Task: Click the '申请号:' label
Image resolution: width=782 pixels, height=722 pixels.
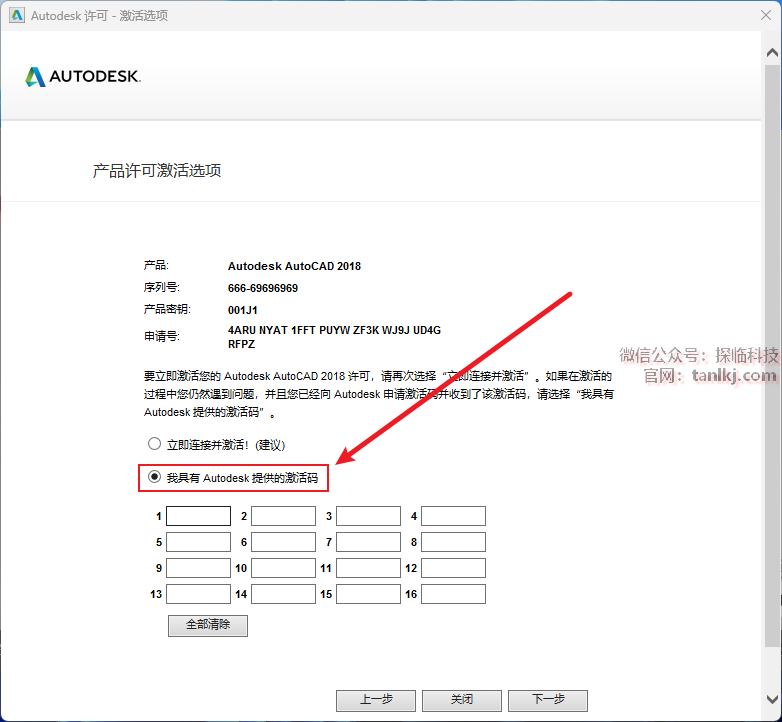Action: [x=162, y=337]
